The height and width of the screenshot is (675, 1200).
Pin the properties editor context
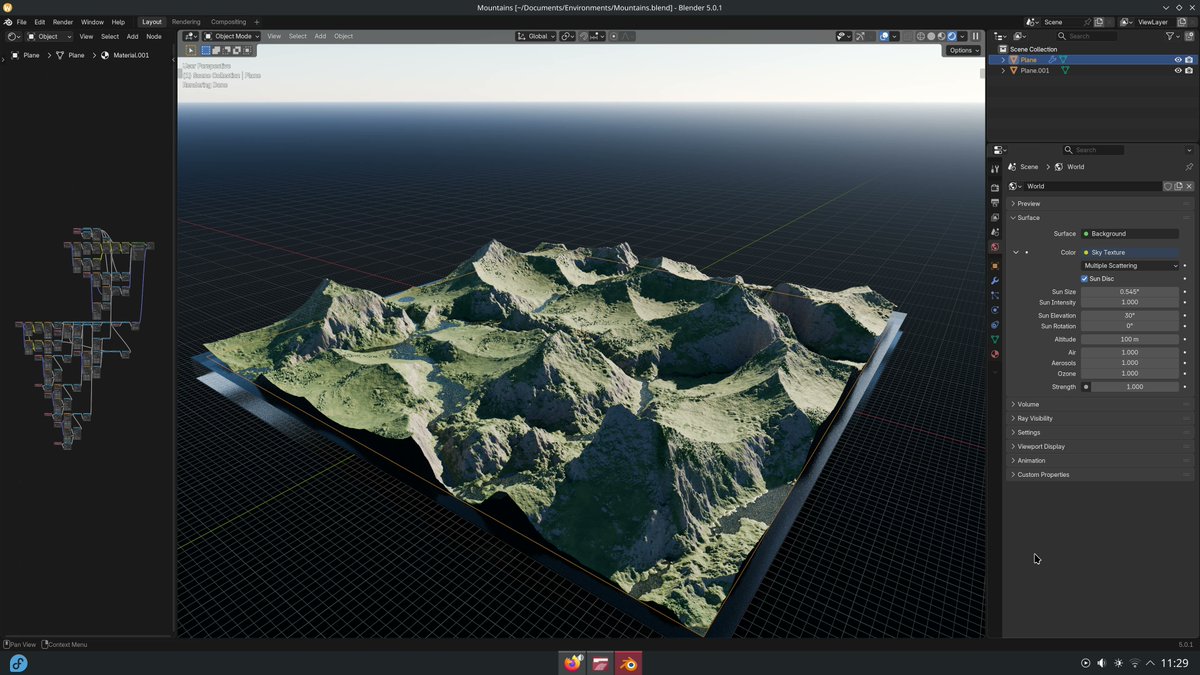pyautogui.click(x=1189, y=167)
